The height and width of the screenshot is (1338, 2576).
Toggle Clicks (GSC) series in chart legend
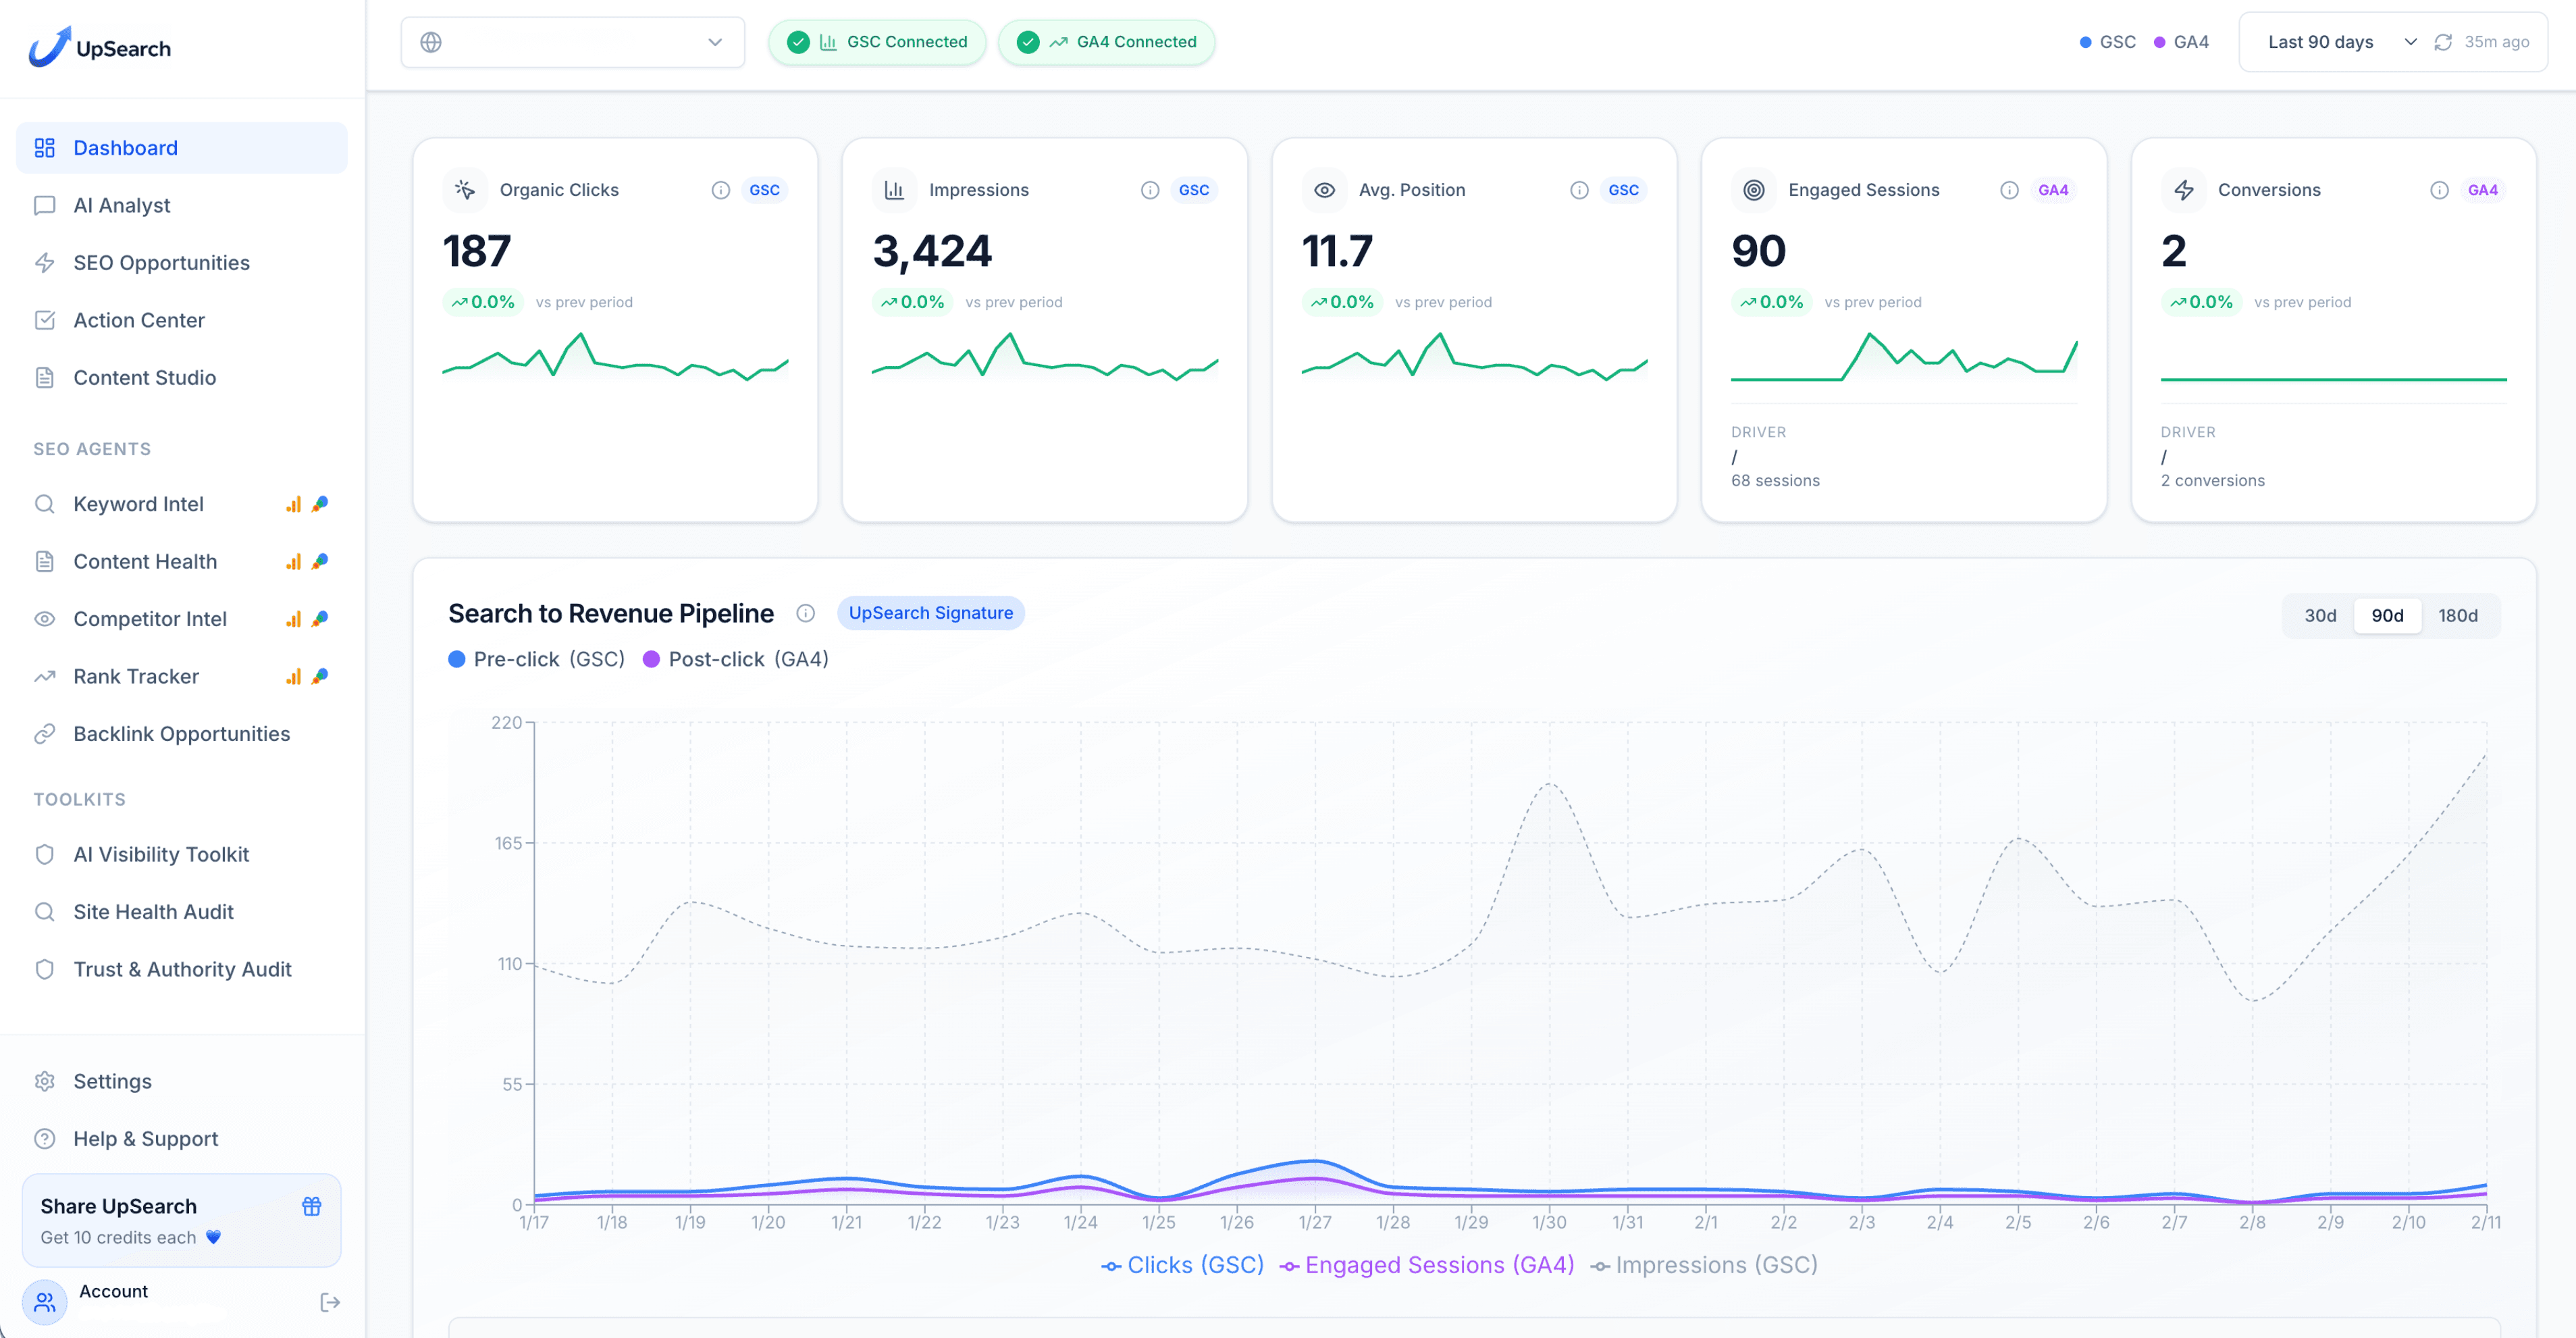coord(1183,1265)
